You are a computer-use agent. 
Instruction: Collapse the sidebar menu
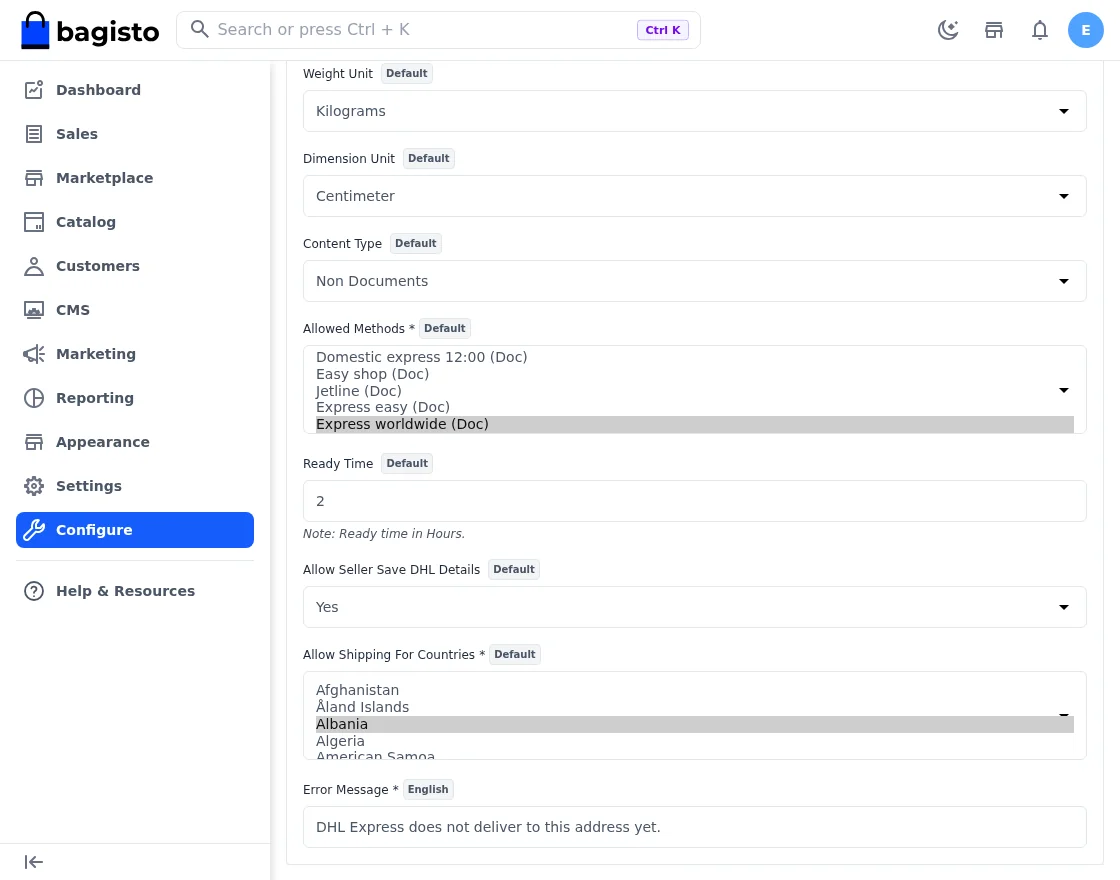(34, 862)
